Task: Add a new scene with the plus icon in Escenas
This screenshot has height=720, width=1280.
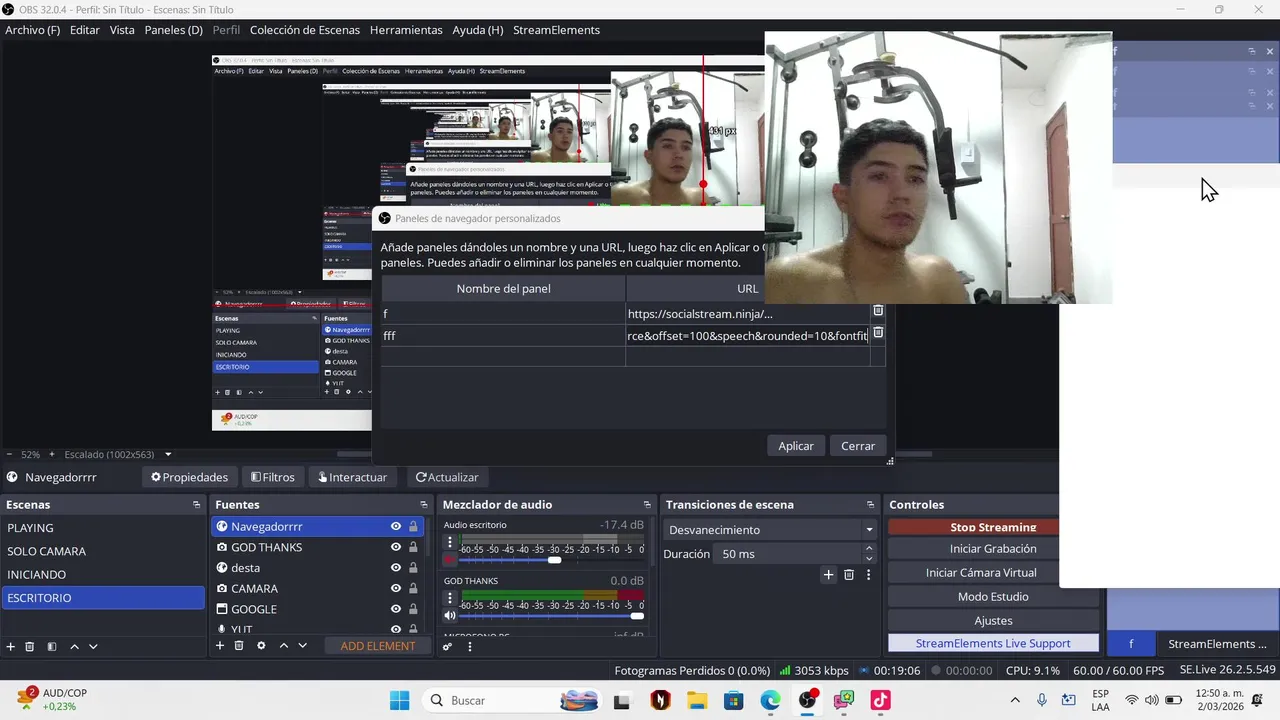Action: point(10,646)
